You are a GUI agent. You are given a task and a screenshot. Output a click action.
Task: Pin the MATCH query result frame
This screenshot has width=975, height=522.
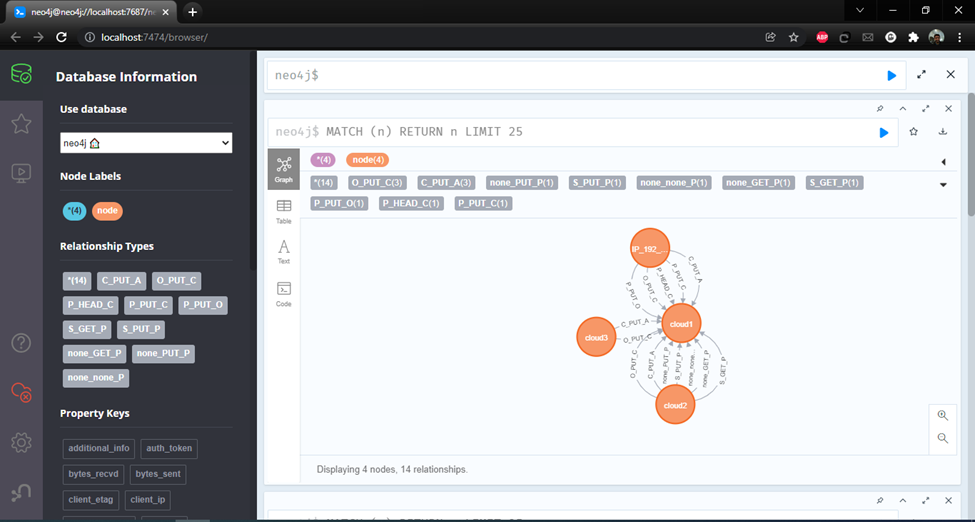tap(880, 108)
